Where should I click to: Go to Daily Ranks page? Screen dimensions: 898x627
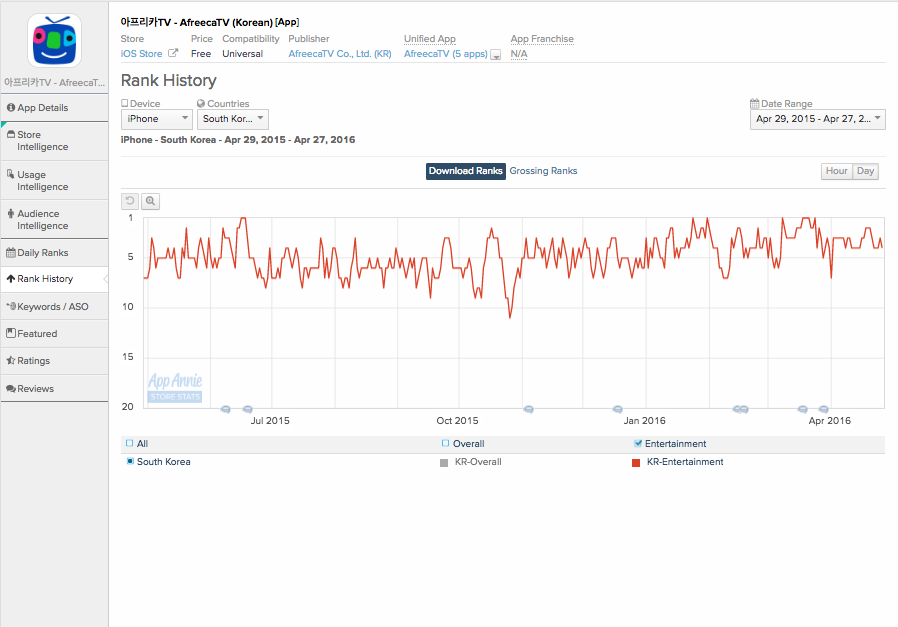[x=54, y=253]
